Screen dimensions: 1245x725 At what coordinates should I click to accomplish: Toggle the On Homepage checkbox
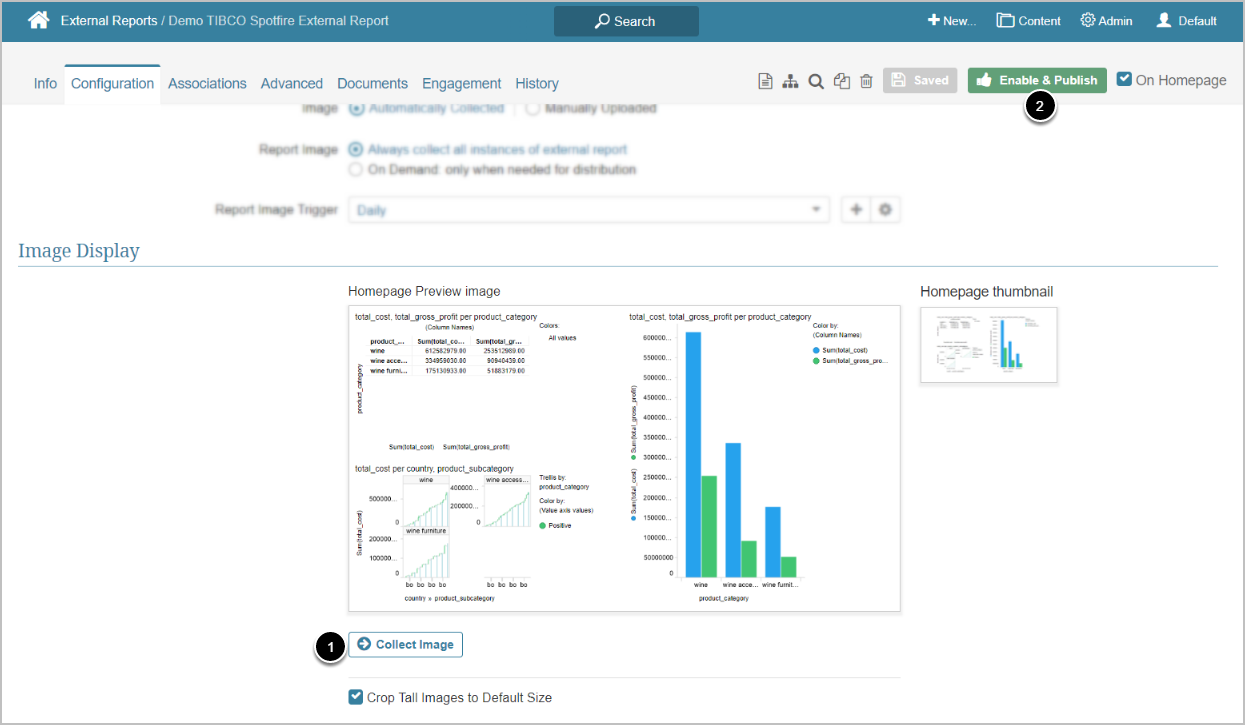pyautogui.click(x=1125, y=80)
